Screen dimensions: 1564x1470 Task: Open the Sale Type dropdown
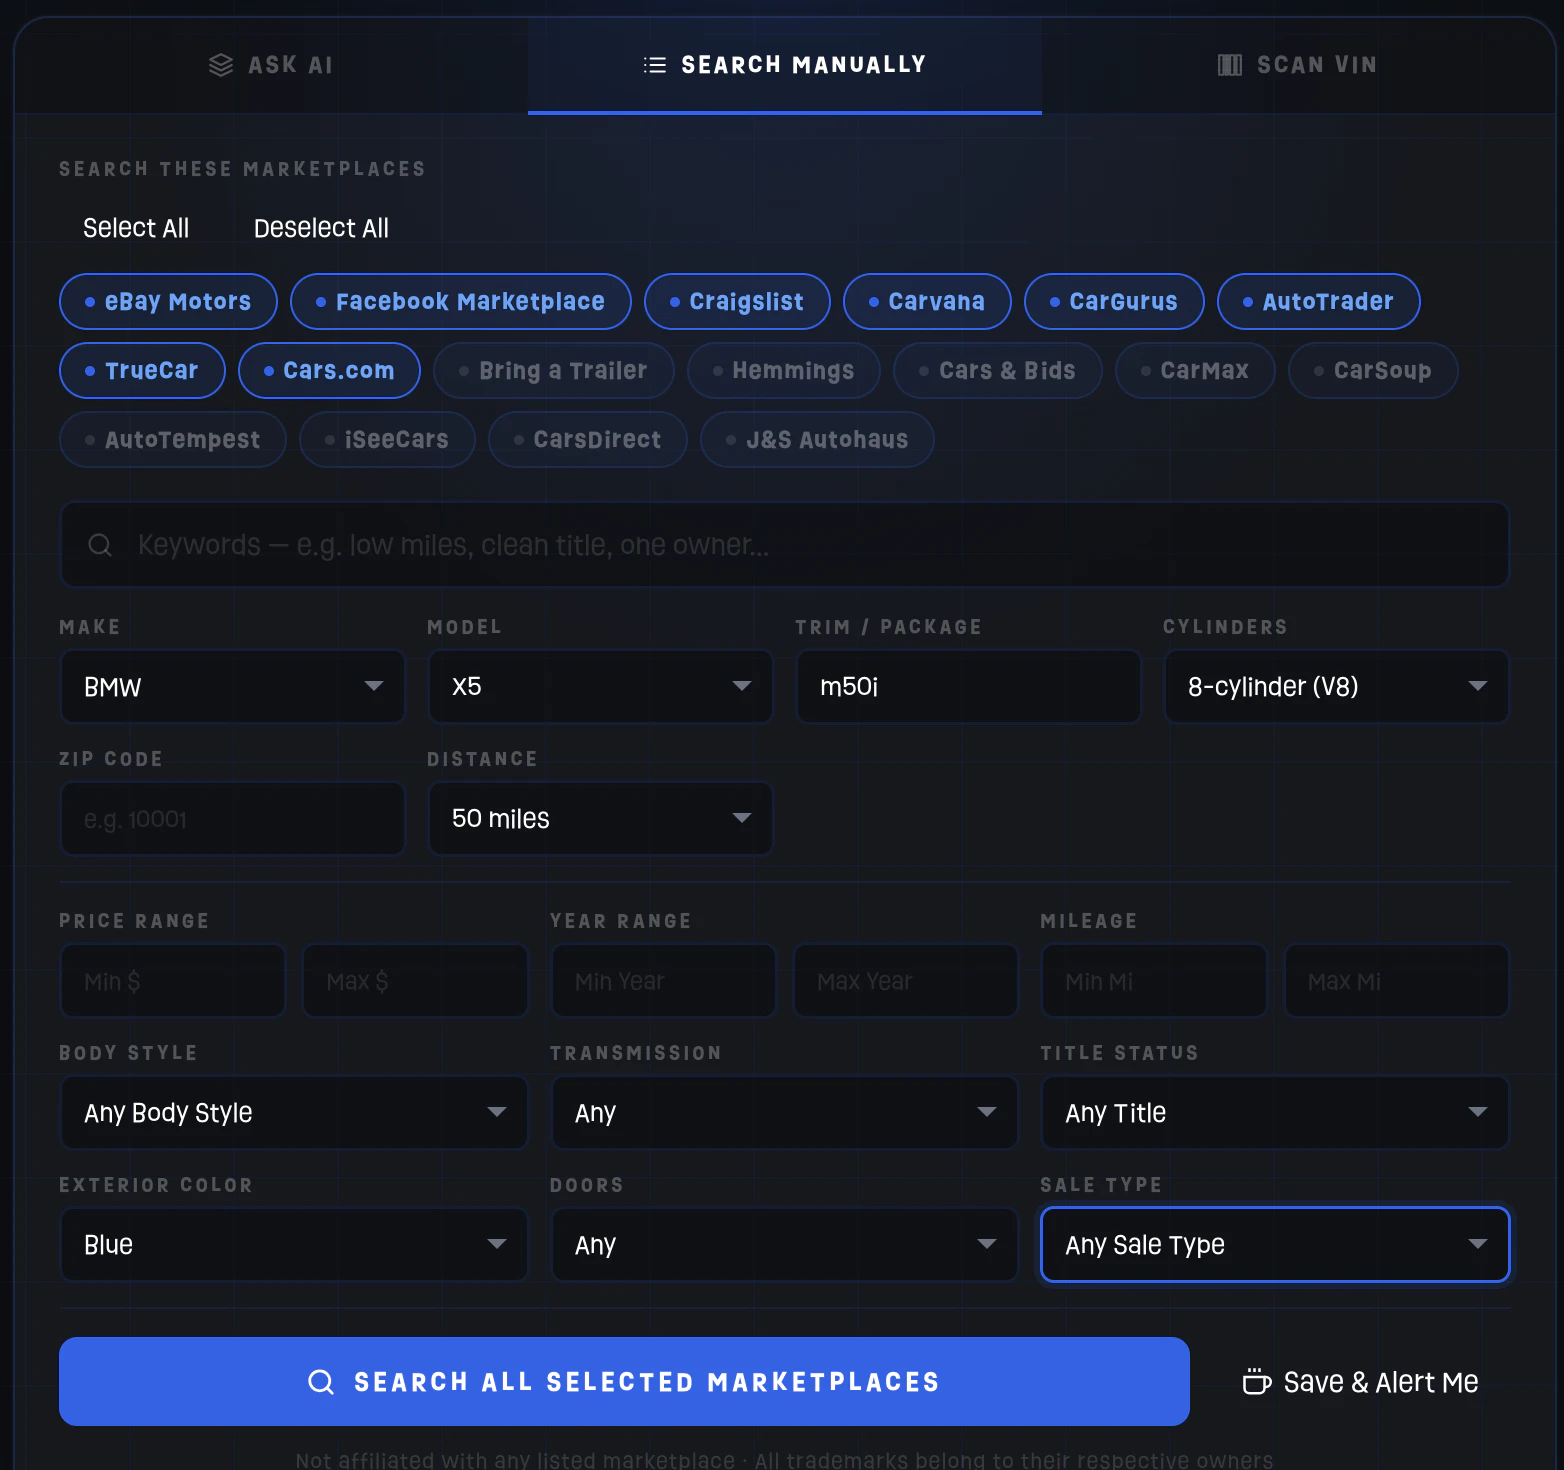tap(1275, 1244)
